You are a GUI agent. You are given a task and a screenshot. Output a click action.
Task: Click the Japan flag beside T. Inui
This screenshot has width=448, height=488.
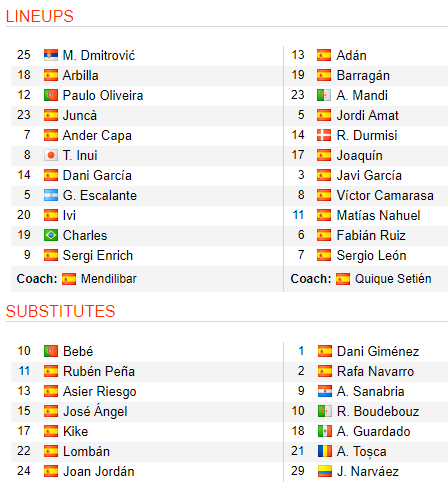(x=51, y=155)
